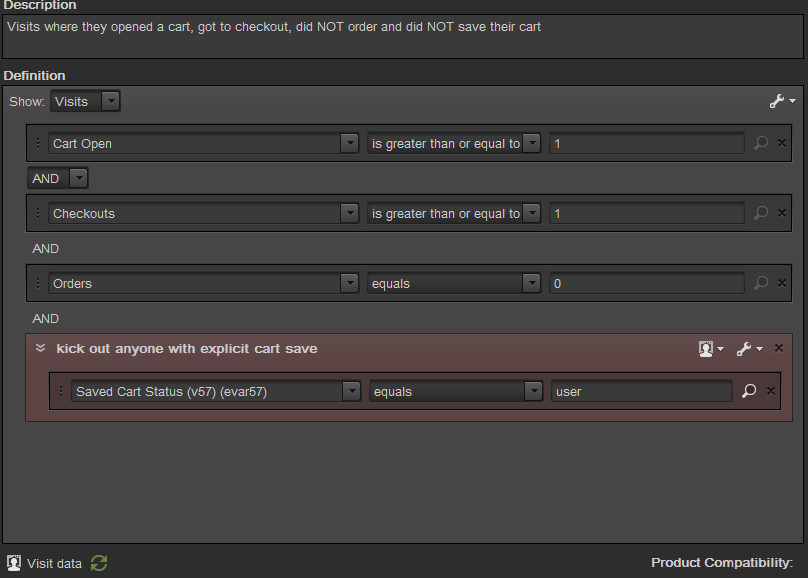Delete the Checkouts condition row
The width and height of the screenshot is (808, 578).
(782, 213)
